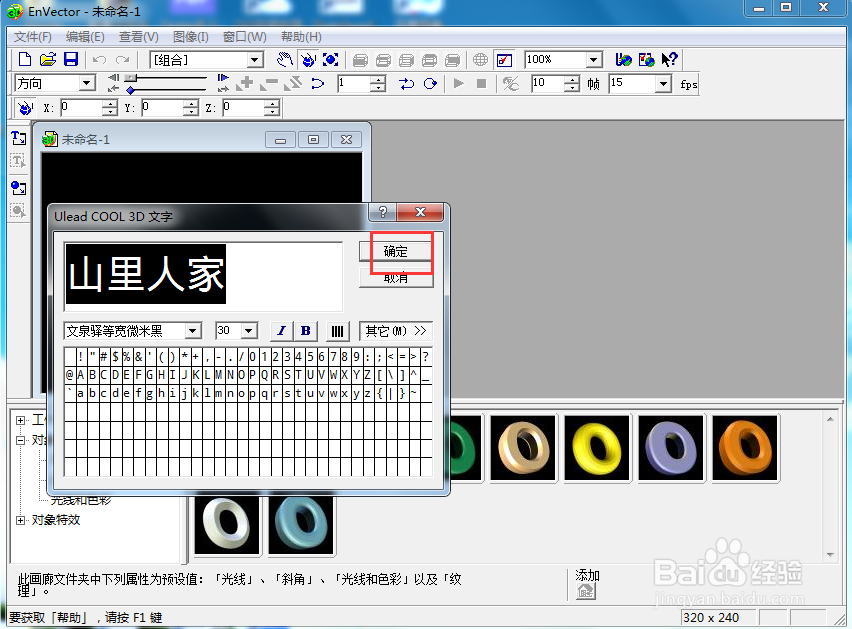Click the column bars icon in text dialog
This screenshot has width=852, height=629.
pos(337,331)
